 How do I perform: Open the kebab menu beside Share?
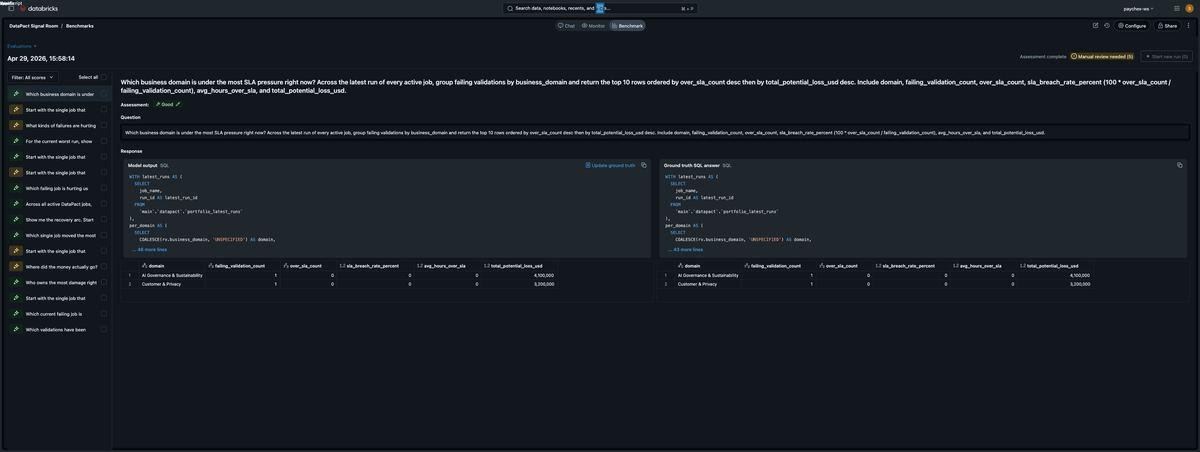1188,25
